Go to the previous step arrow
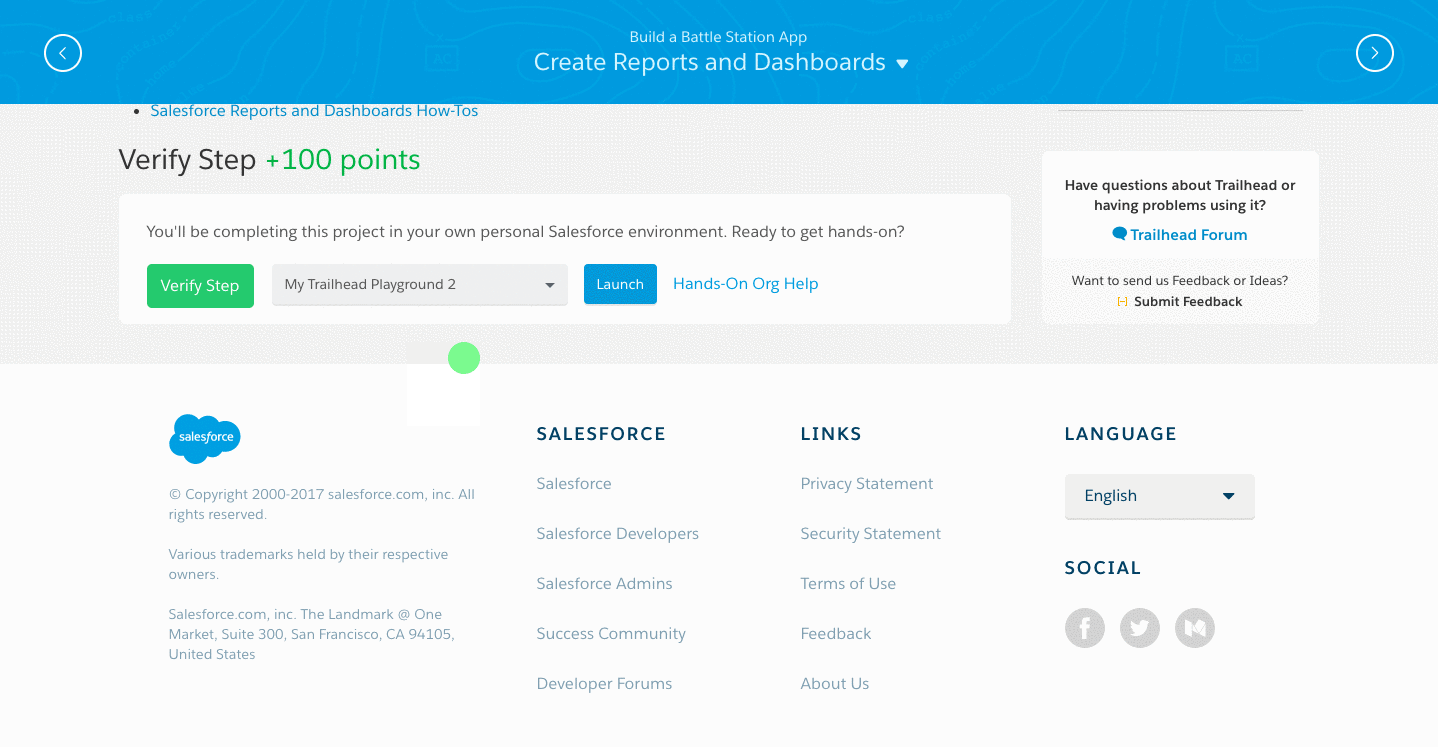Image resolution: width=1438 pixels, height=747 pixels. click(63, 53)
